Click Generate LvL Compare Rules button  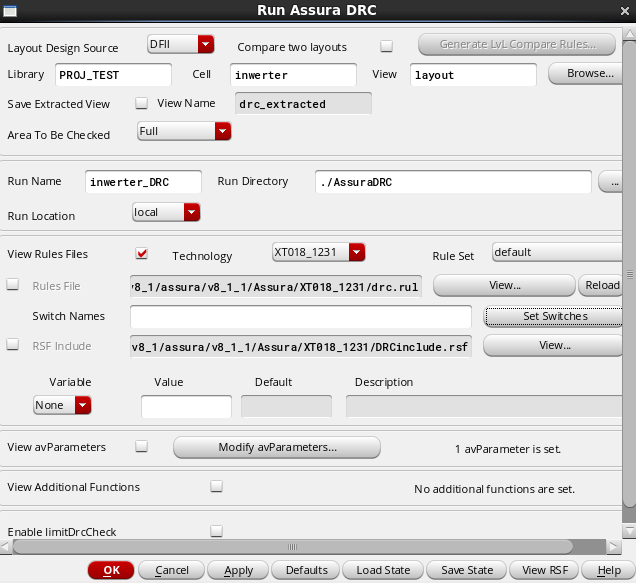pos(517,44)
